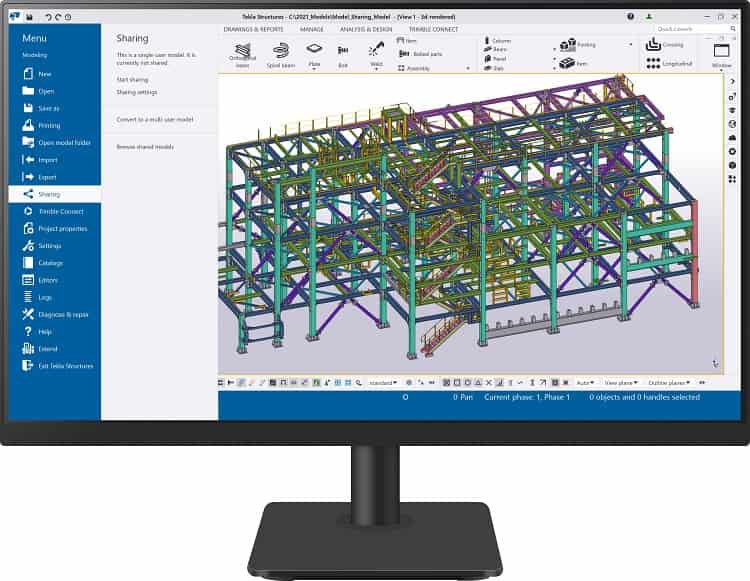Choose the Weld tool icon
750x581 pixels.
[376, 49]
